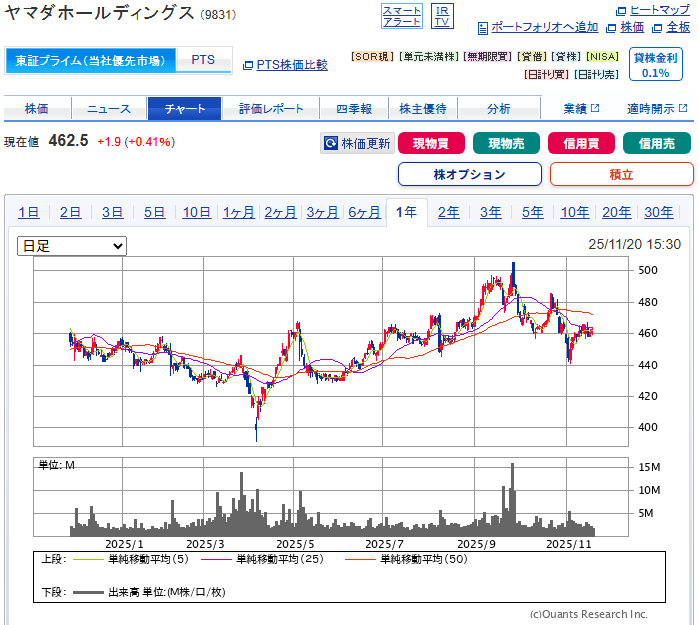Select the 20年 chart period
The height and width of the screenshot is (625, 699).
click(x=617, y=212)
